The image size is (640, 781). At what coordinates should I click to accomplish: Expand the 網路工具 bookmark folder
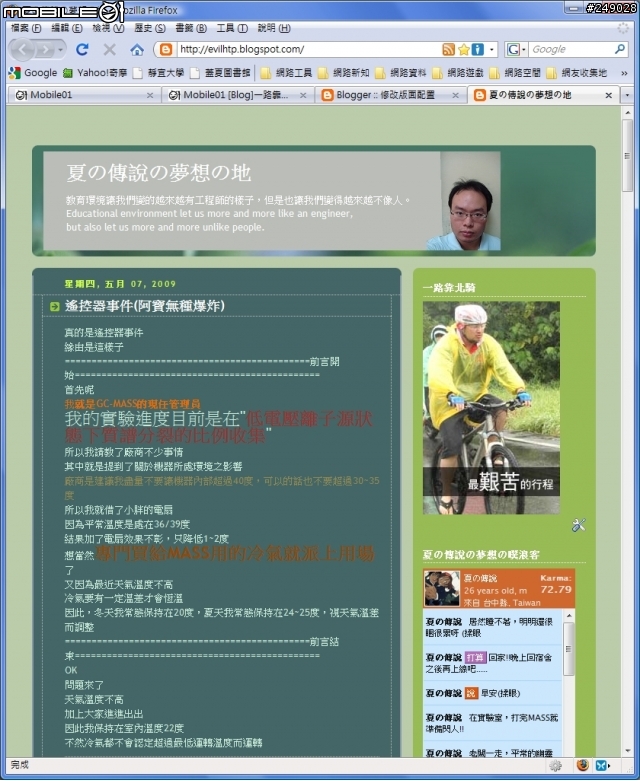[286, 73]
